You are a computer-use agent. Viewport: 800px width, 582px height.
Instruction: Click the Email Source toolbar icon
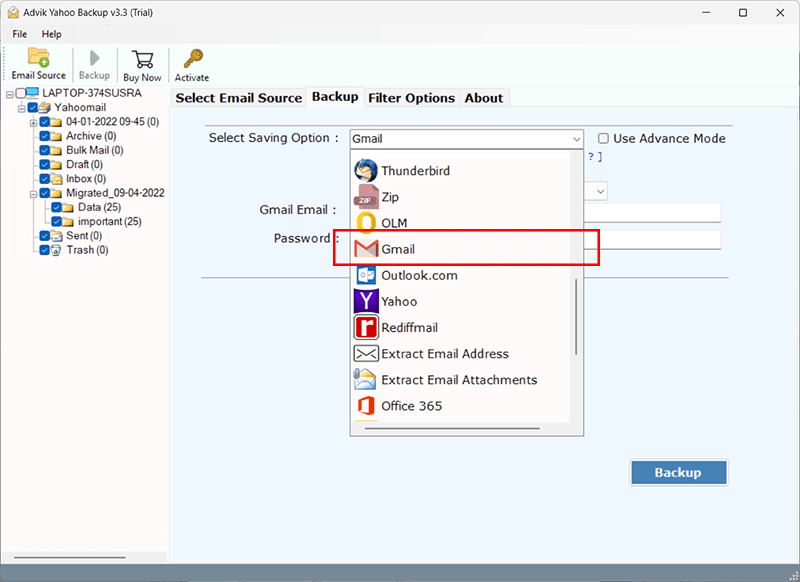tap(38, 57)
